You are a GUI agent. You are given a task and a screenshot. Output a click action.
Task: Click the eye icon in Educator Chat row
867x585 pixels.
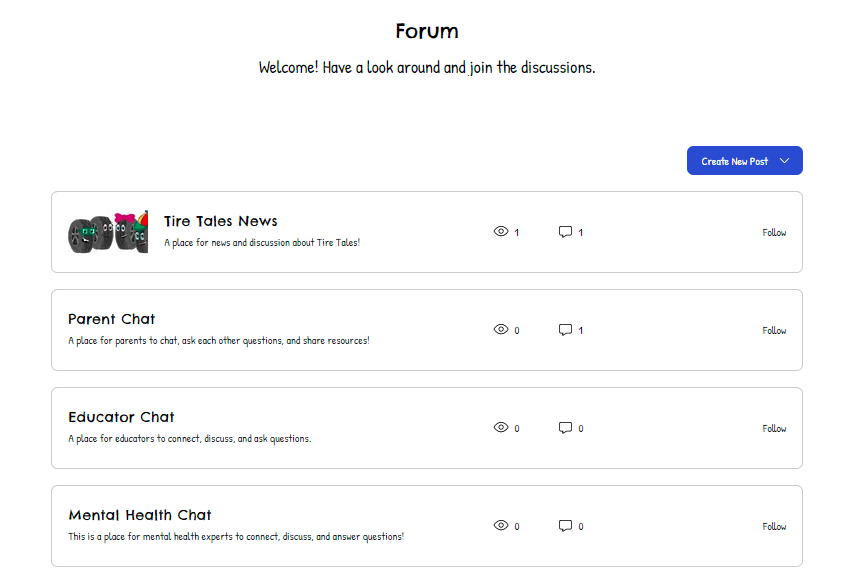click(501, 427)
